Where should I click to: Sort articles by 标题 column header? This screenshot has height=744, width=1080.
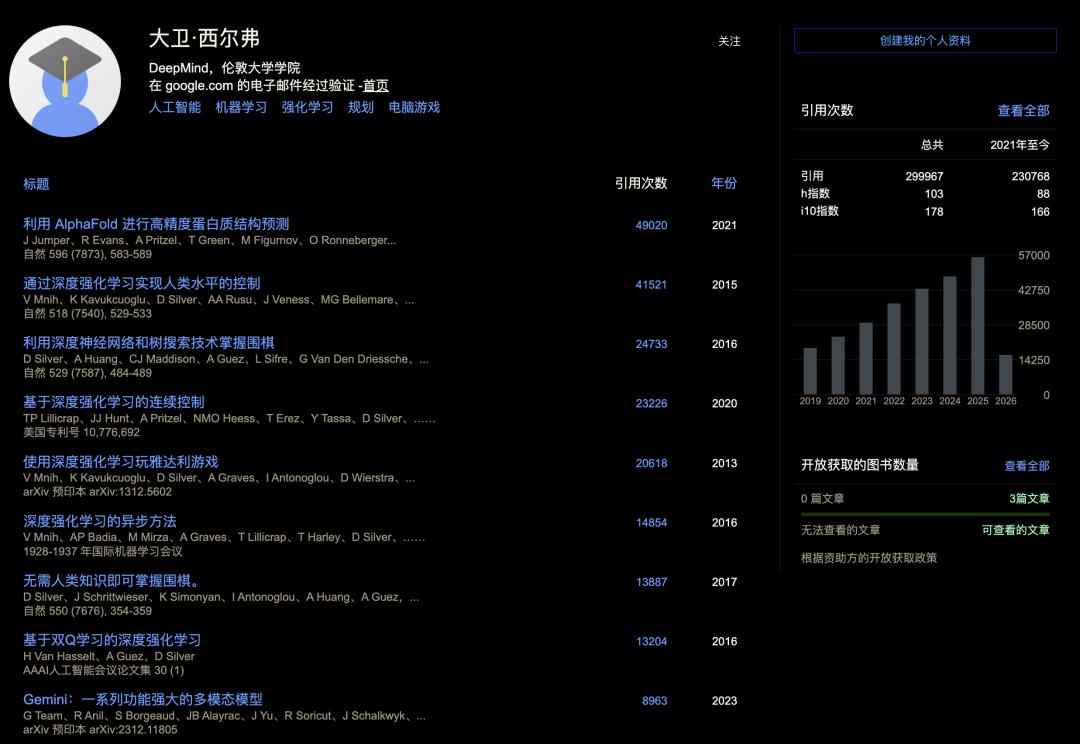(36, 184)
